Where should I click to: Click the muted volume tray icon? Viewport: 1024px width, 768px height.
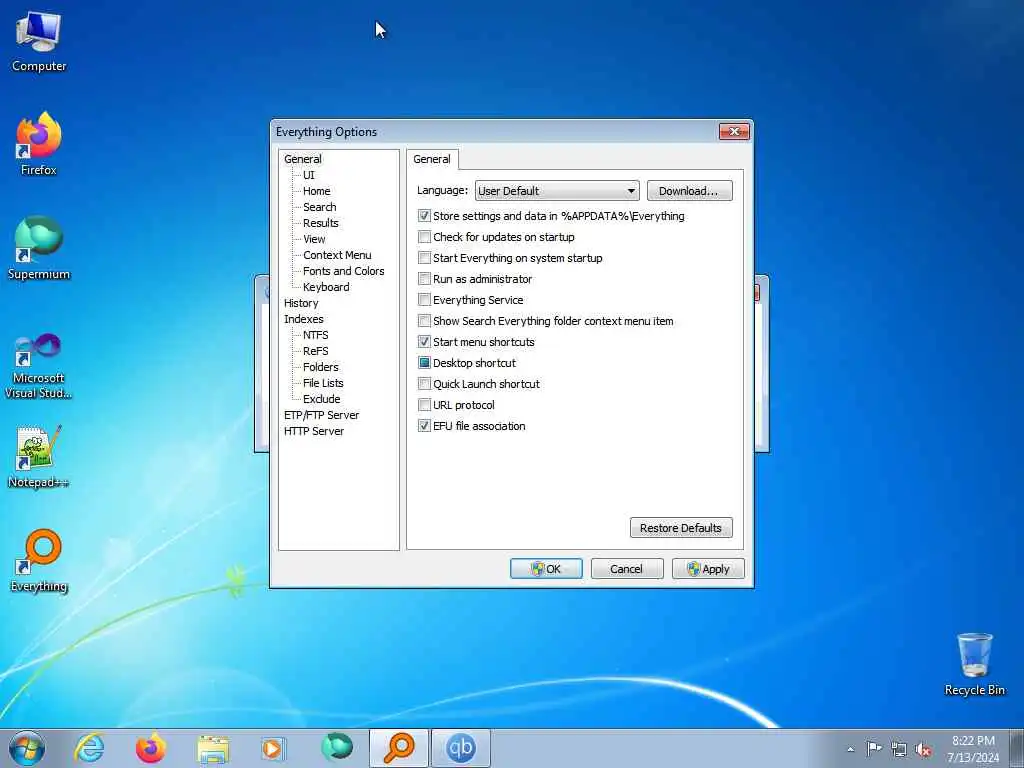click(923, 749)
